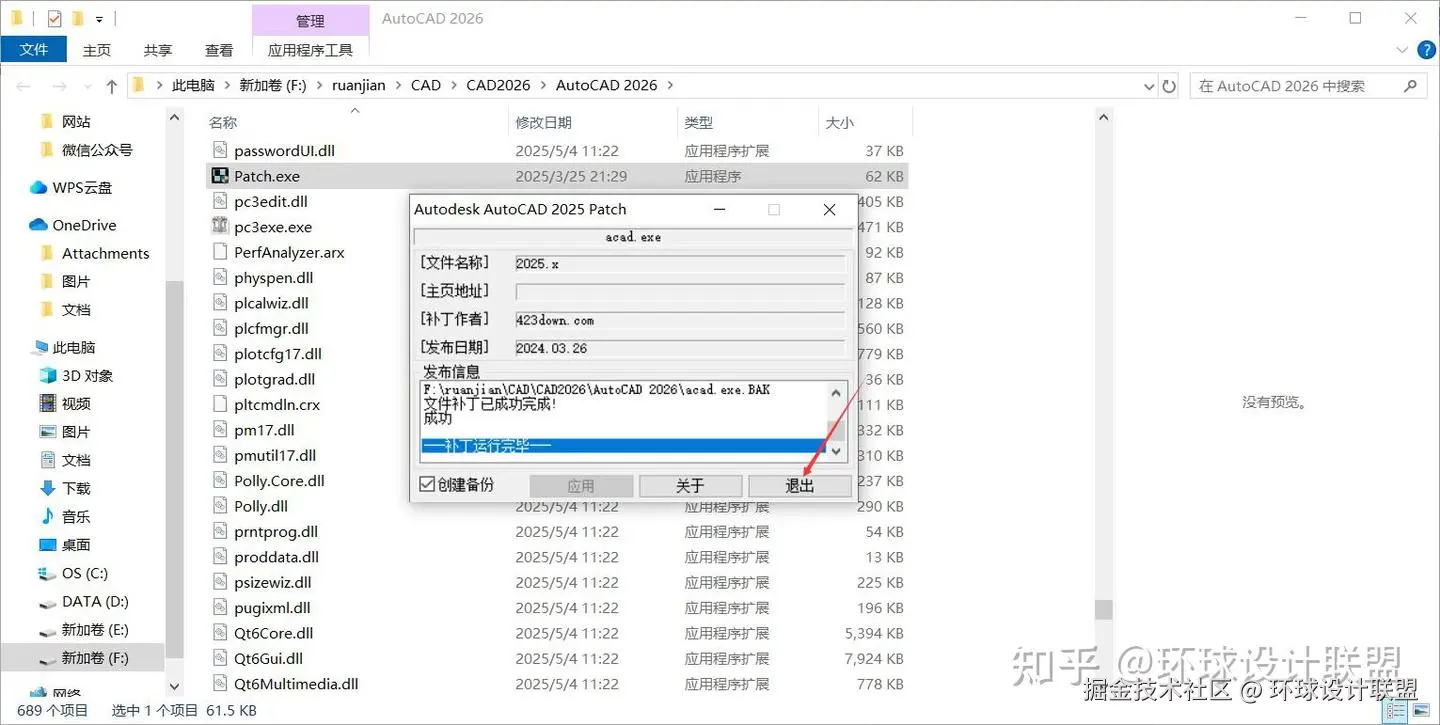Click the ruanjian breadcrumb segment
Screen dimensions: 1440x725
(x=358, y=86)
